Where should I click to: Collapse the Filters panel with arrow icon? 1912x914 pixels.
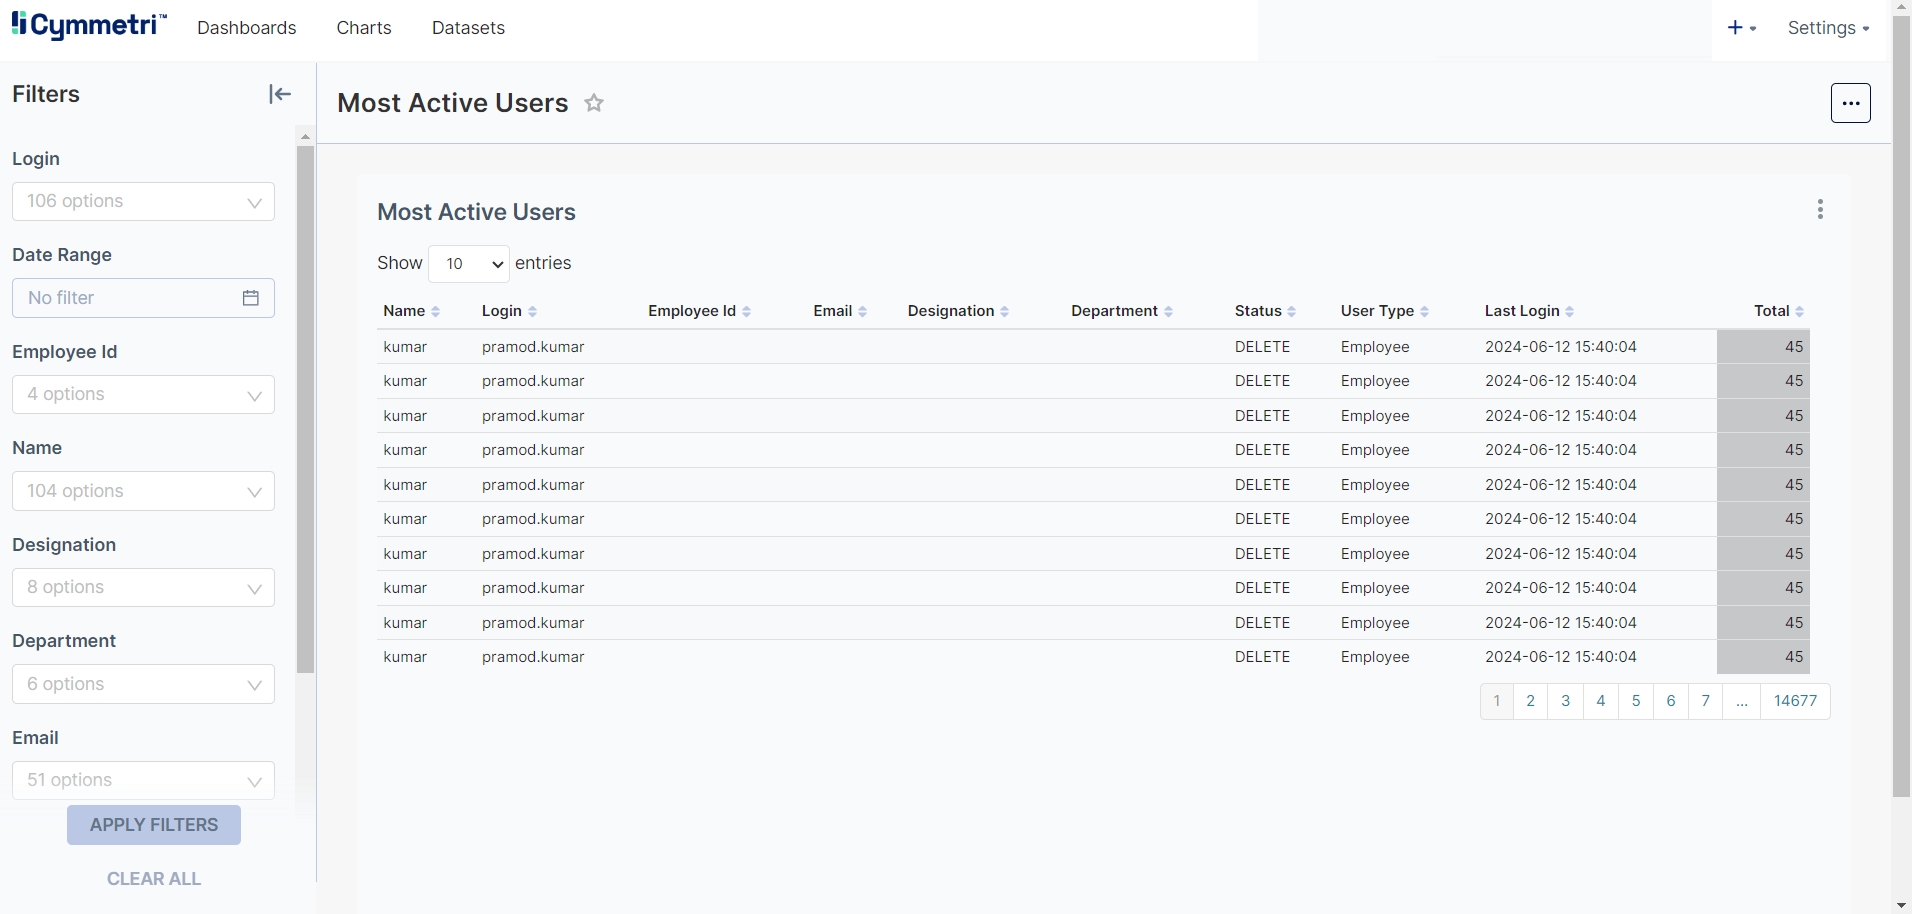click(x=280, y=94)
